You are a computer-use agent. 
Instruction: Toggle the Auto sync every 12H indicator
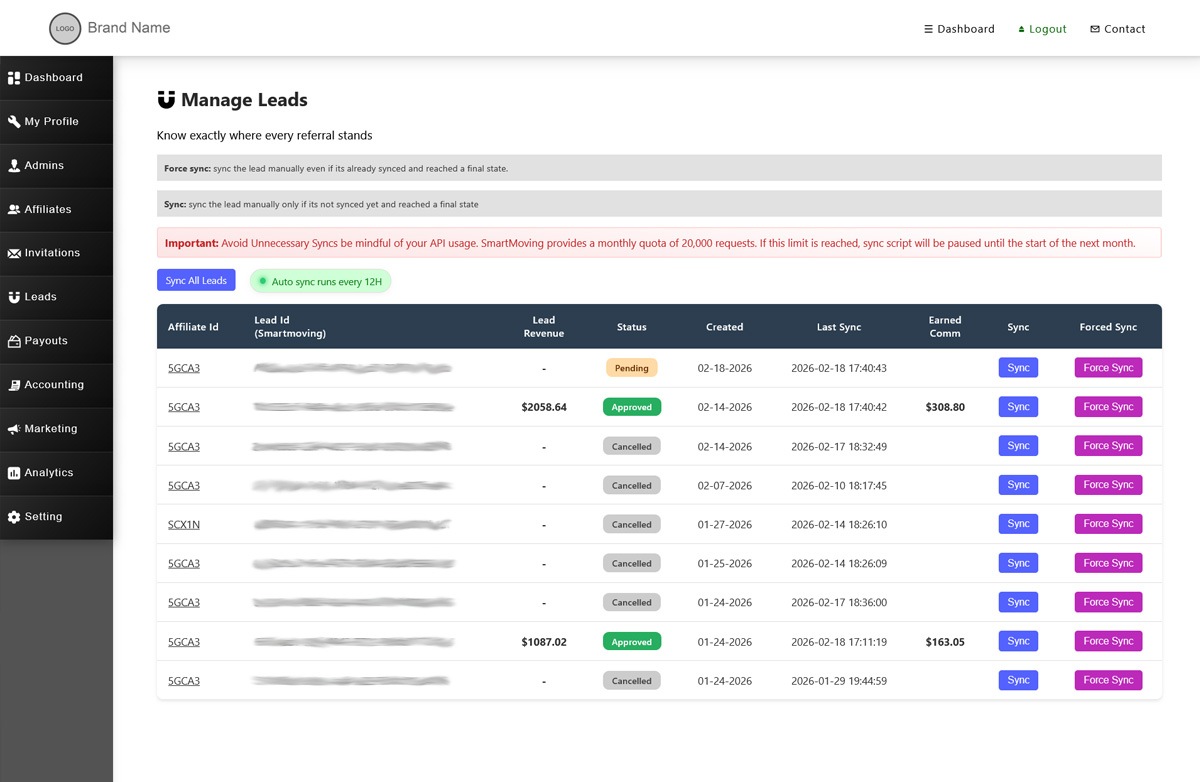pyautogui.click(x=320, y=281)
